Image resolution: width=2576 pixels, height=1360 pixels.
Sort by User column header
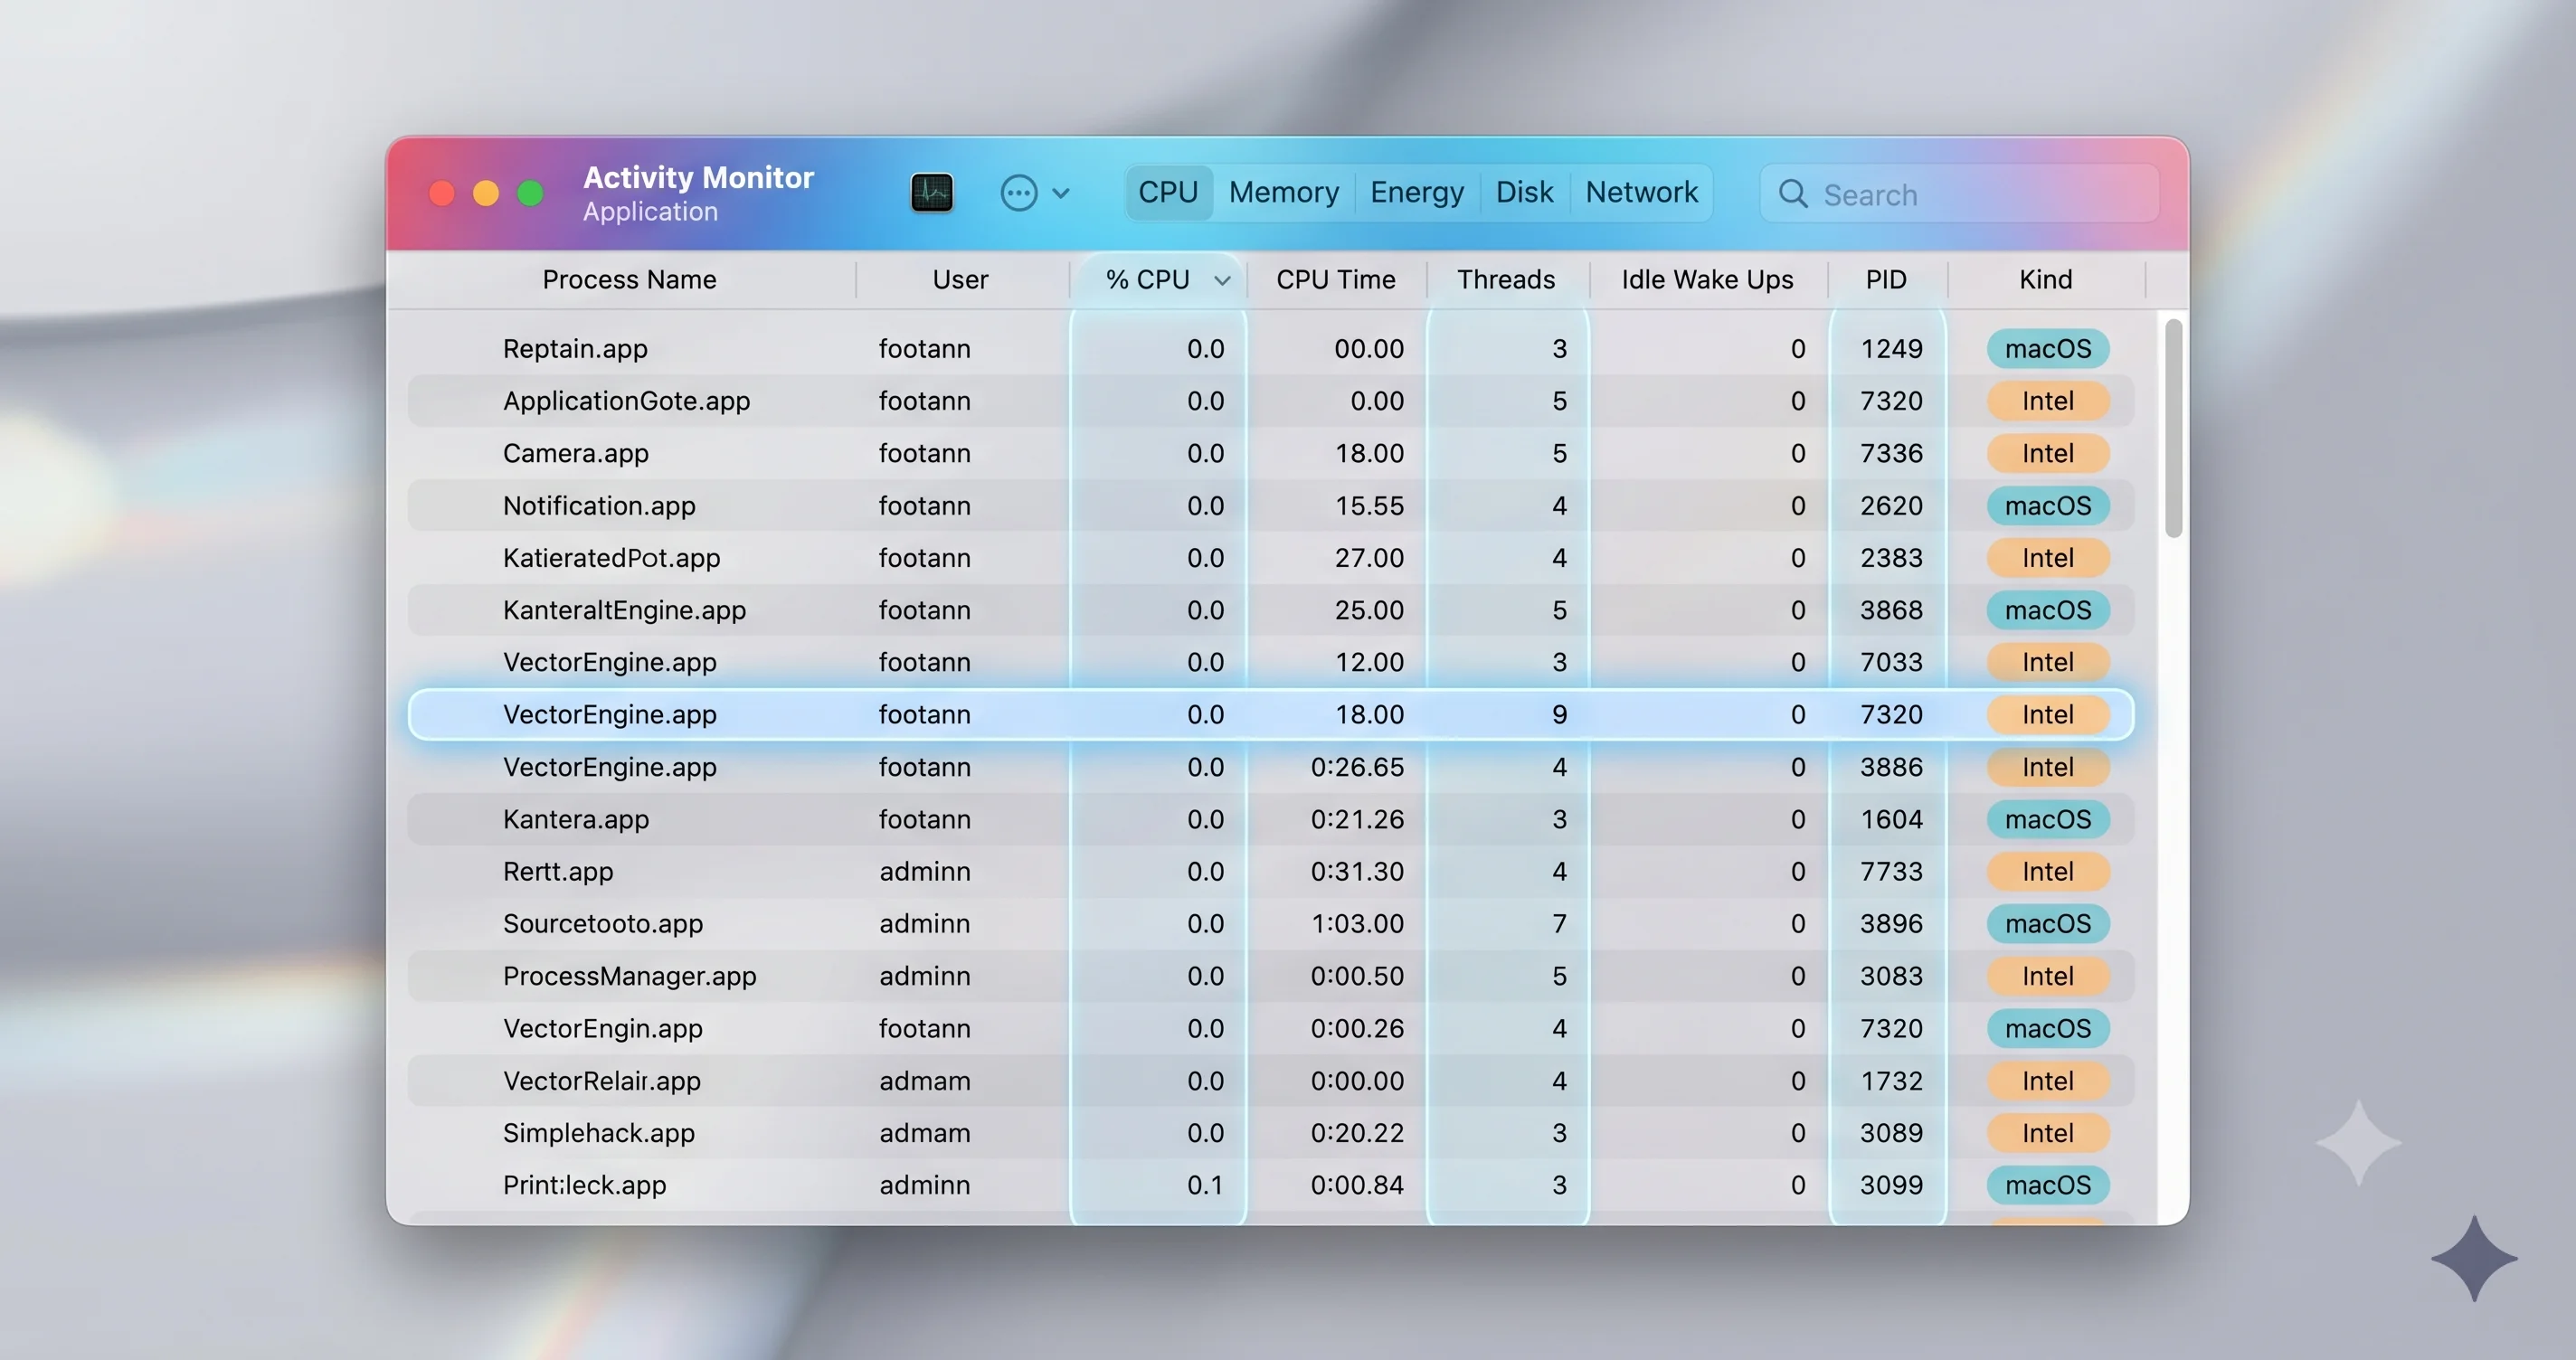pos(960,280)
